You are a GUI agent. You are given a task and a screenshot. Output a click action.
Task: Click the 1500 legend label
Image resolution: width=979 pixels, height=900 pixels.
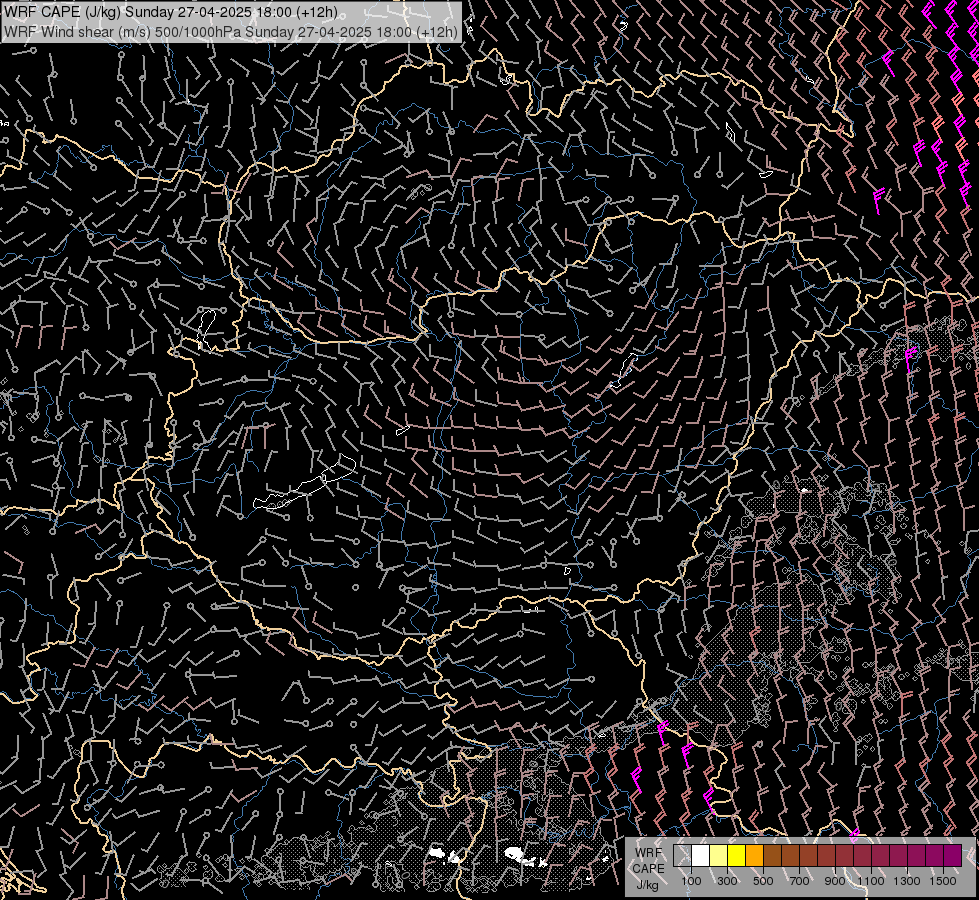[943, 881]
